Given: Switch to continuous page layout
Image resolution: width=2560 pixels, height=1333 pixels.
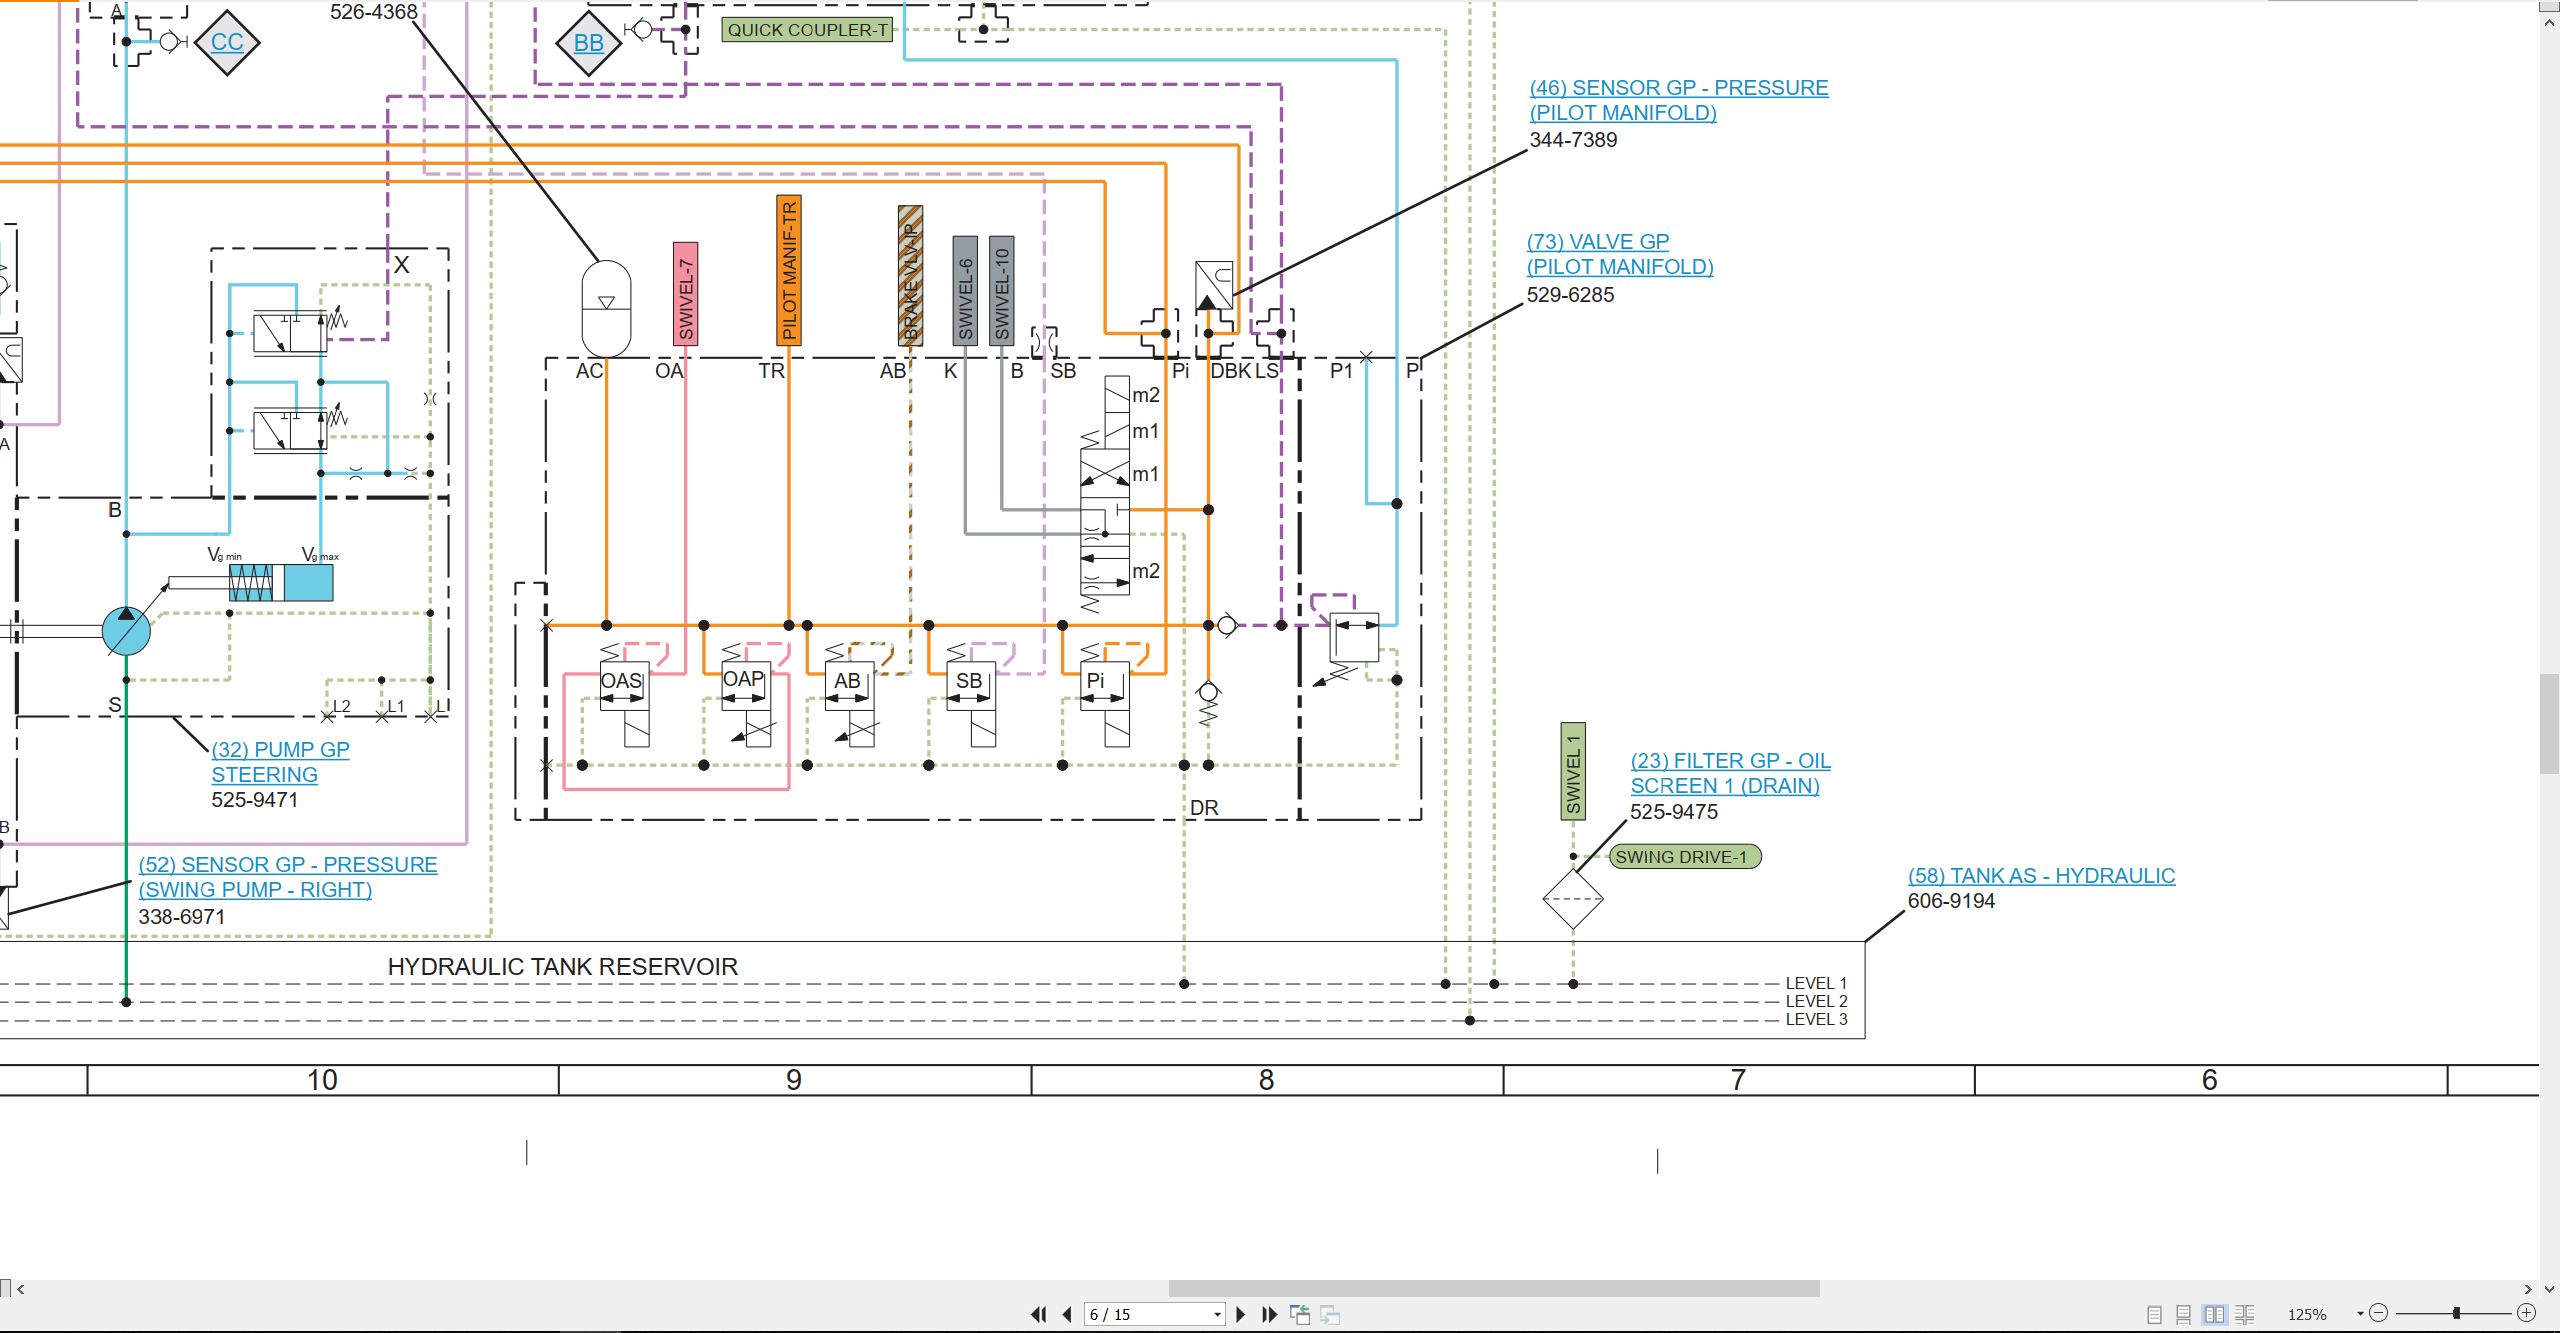Looking at the screenshot, I should tap(2184, 1314).
